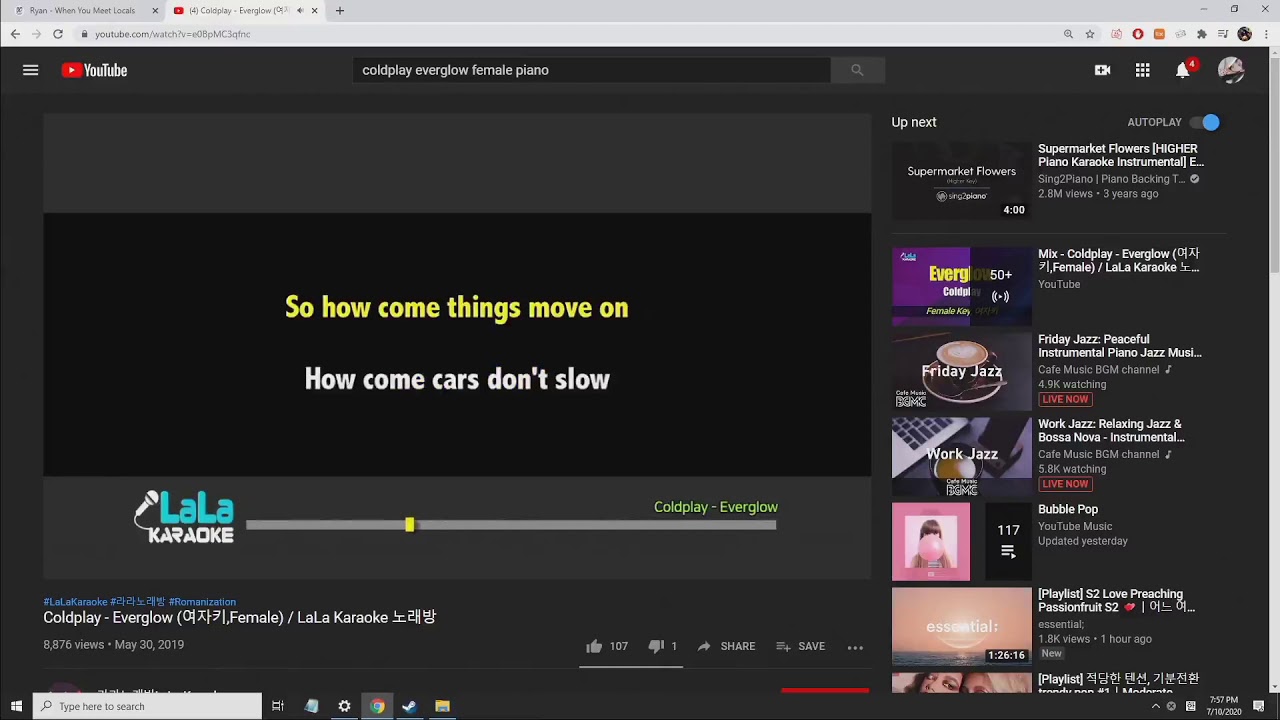Image resolution: width=1280 pixels, height=720 pixels.
Task: Click inside the YouTube search field
Action: click(591, 70)
